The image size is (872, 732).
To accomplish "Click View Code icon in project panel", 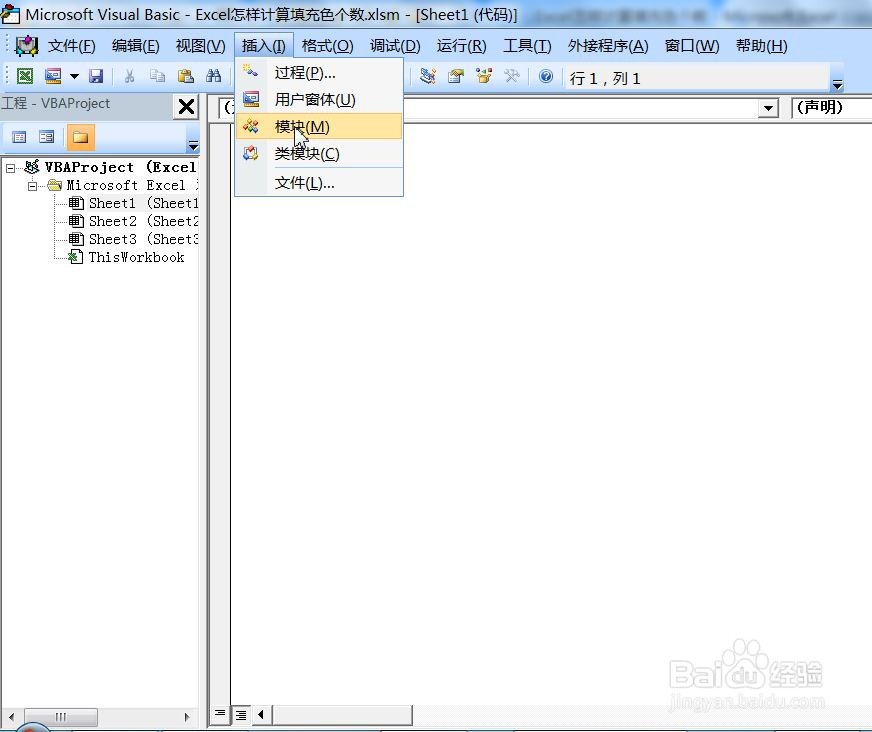I will pos(19,137).
